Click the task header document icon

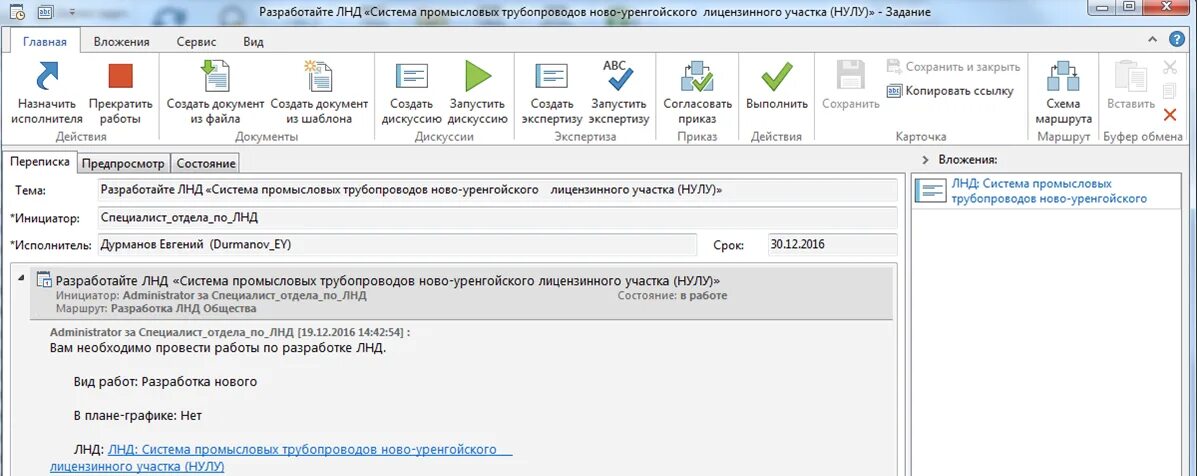tap(44, 279)
